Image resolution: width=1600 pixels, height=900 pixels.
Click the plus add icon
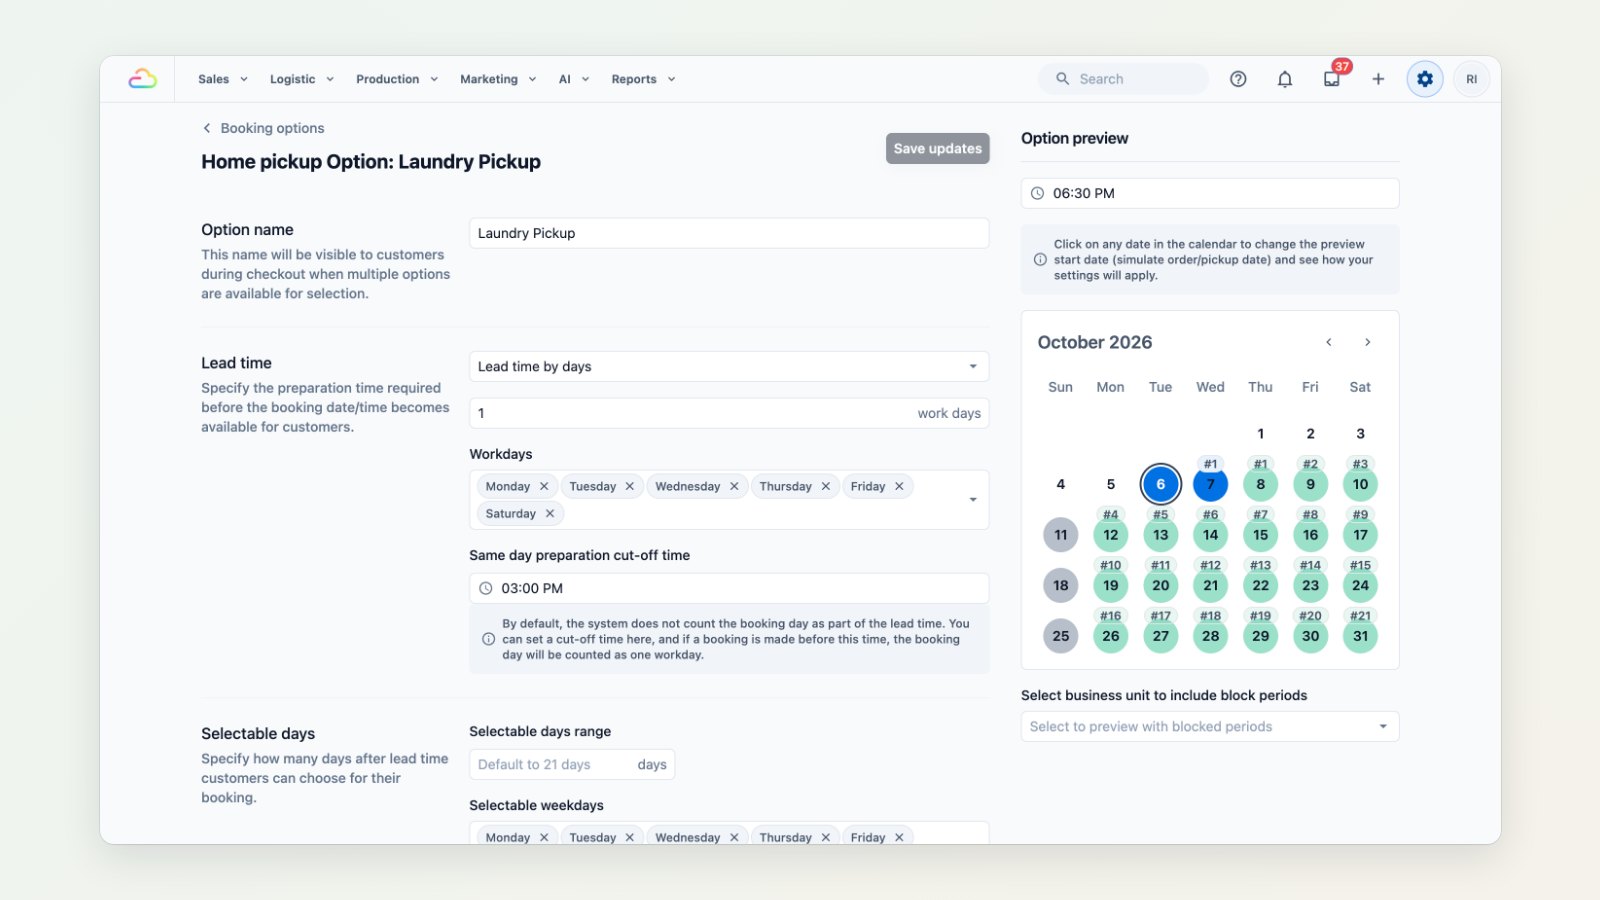click(1378, 79)
